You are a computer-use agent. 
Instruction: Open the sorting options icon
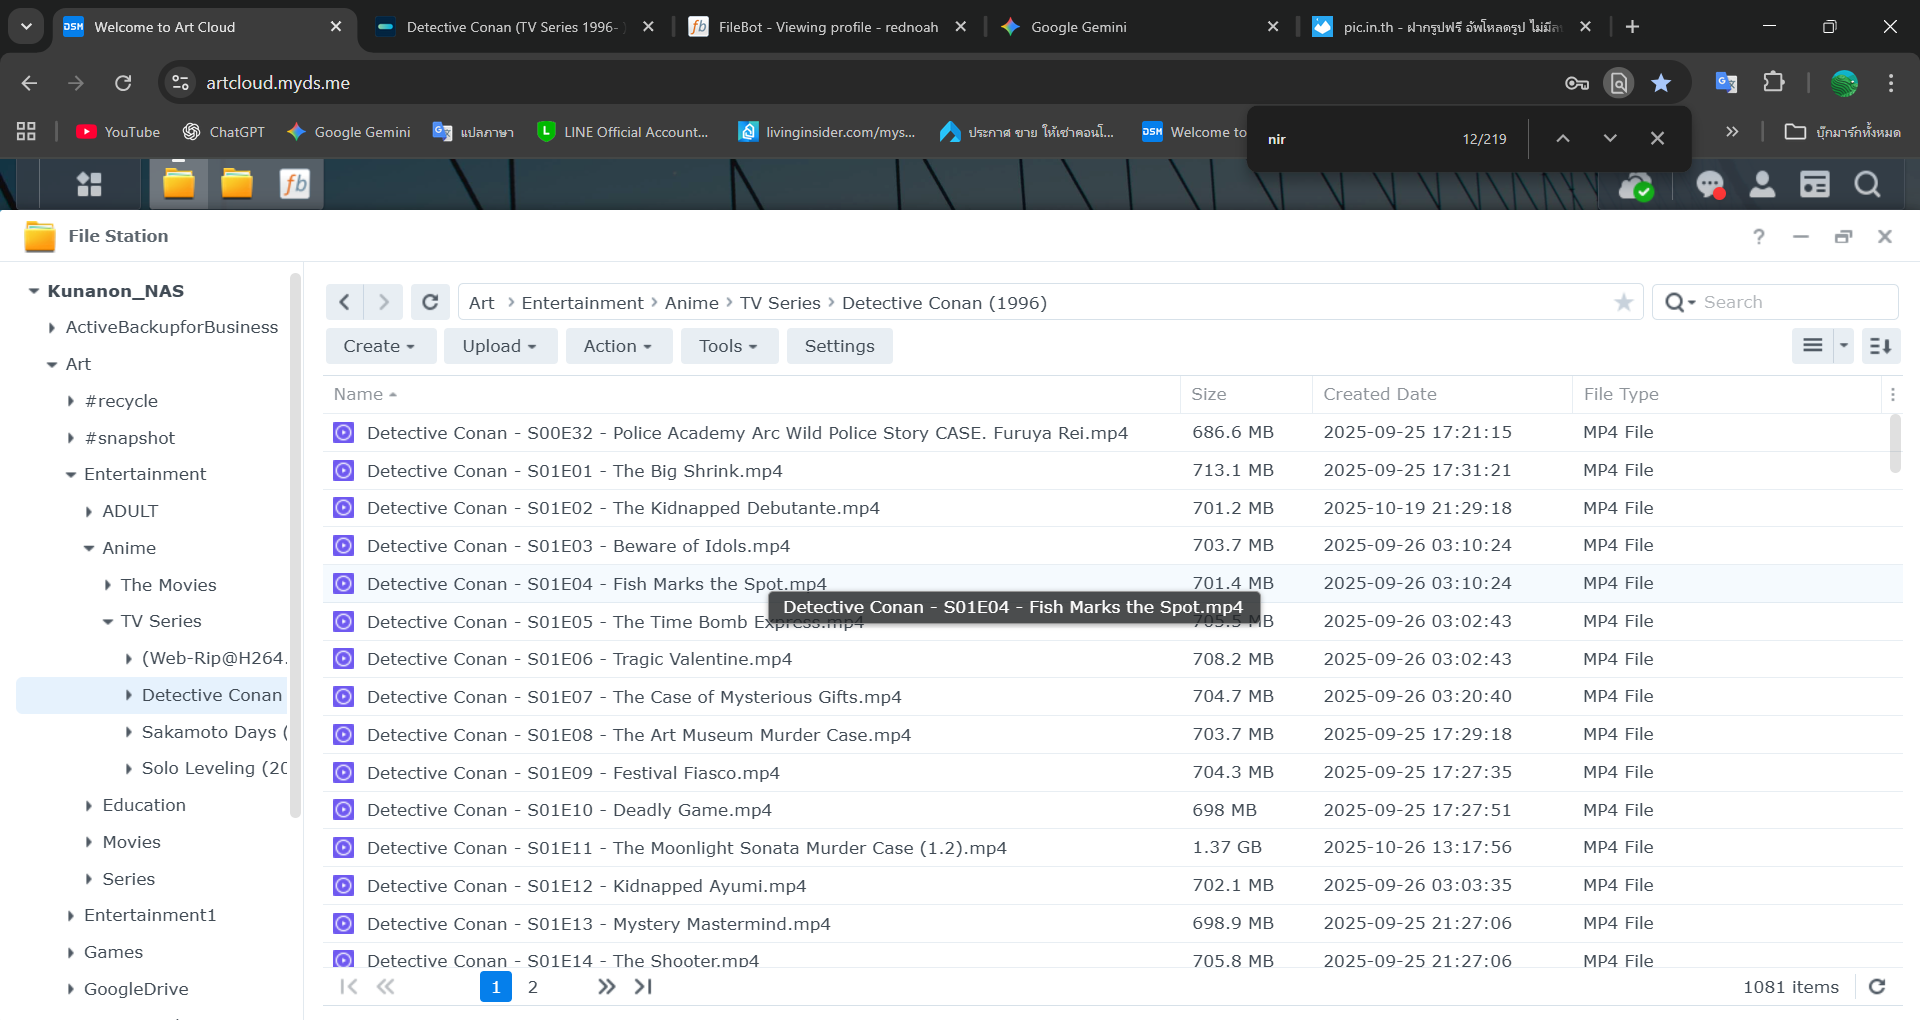point(1880,346)
